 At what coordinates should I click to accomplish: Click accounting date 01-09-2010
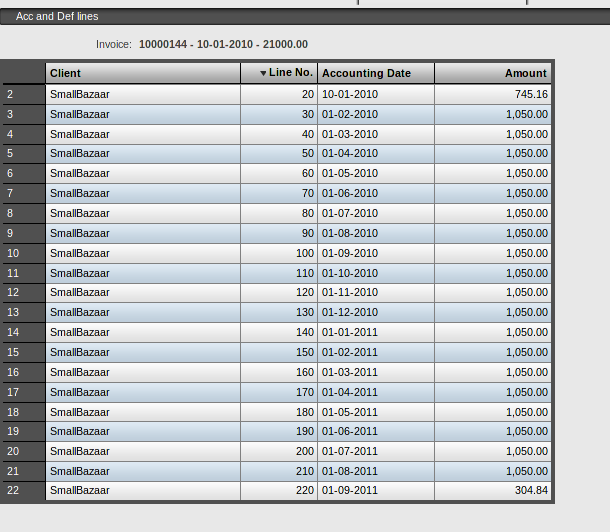pos(376,253)
